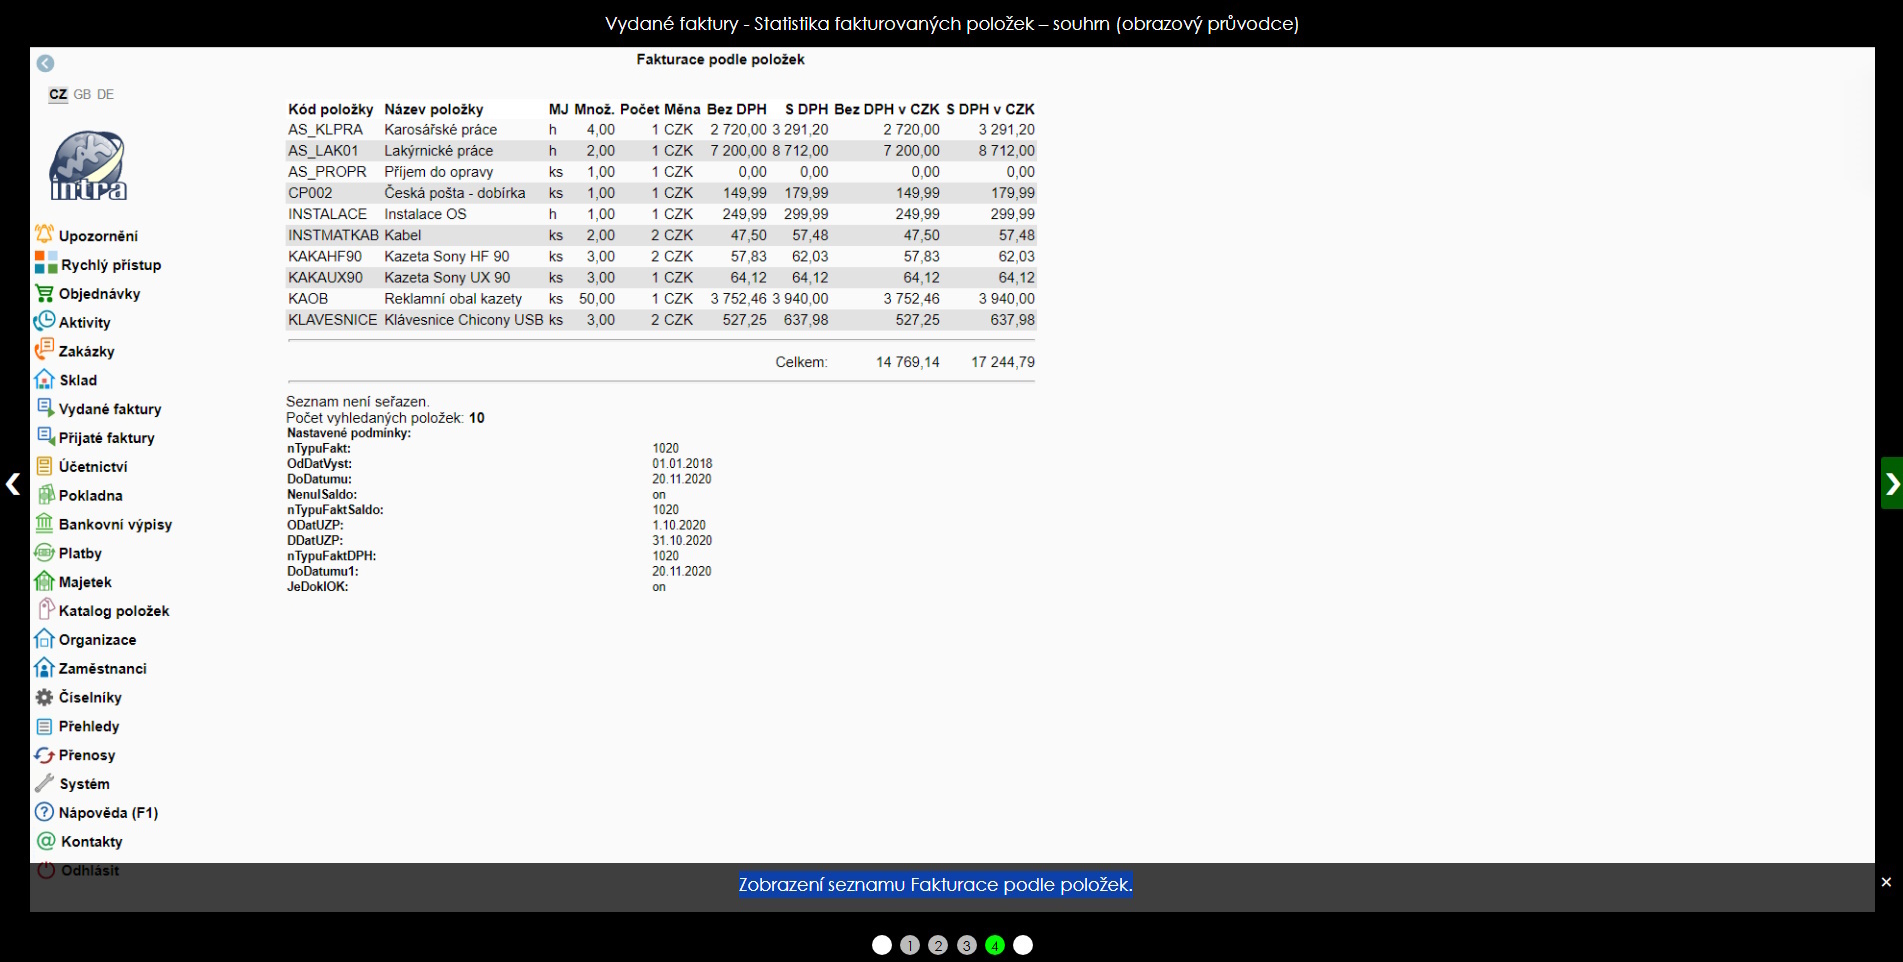Open Objednávky shopping cart icon

[x=44, y=293]
